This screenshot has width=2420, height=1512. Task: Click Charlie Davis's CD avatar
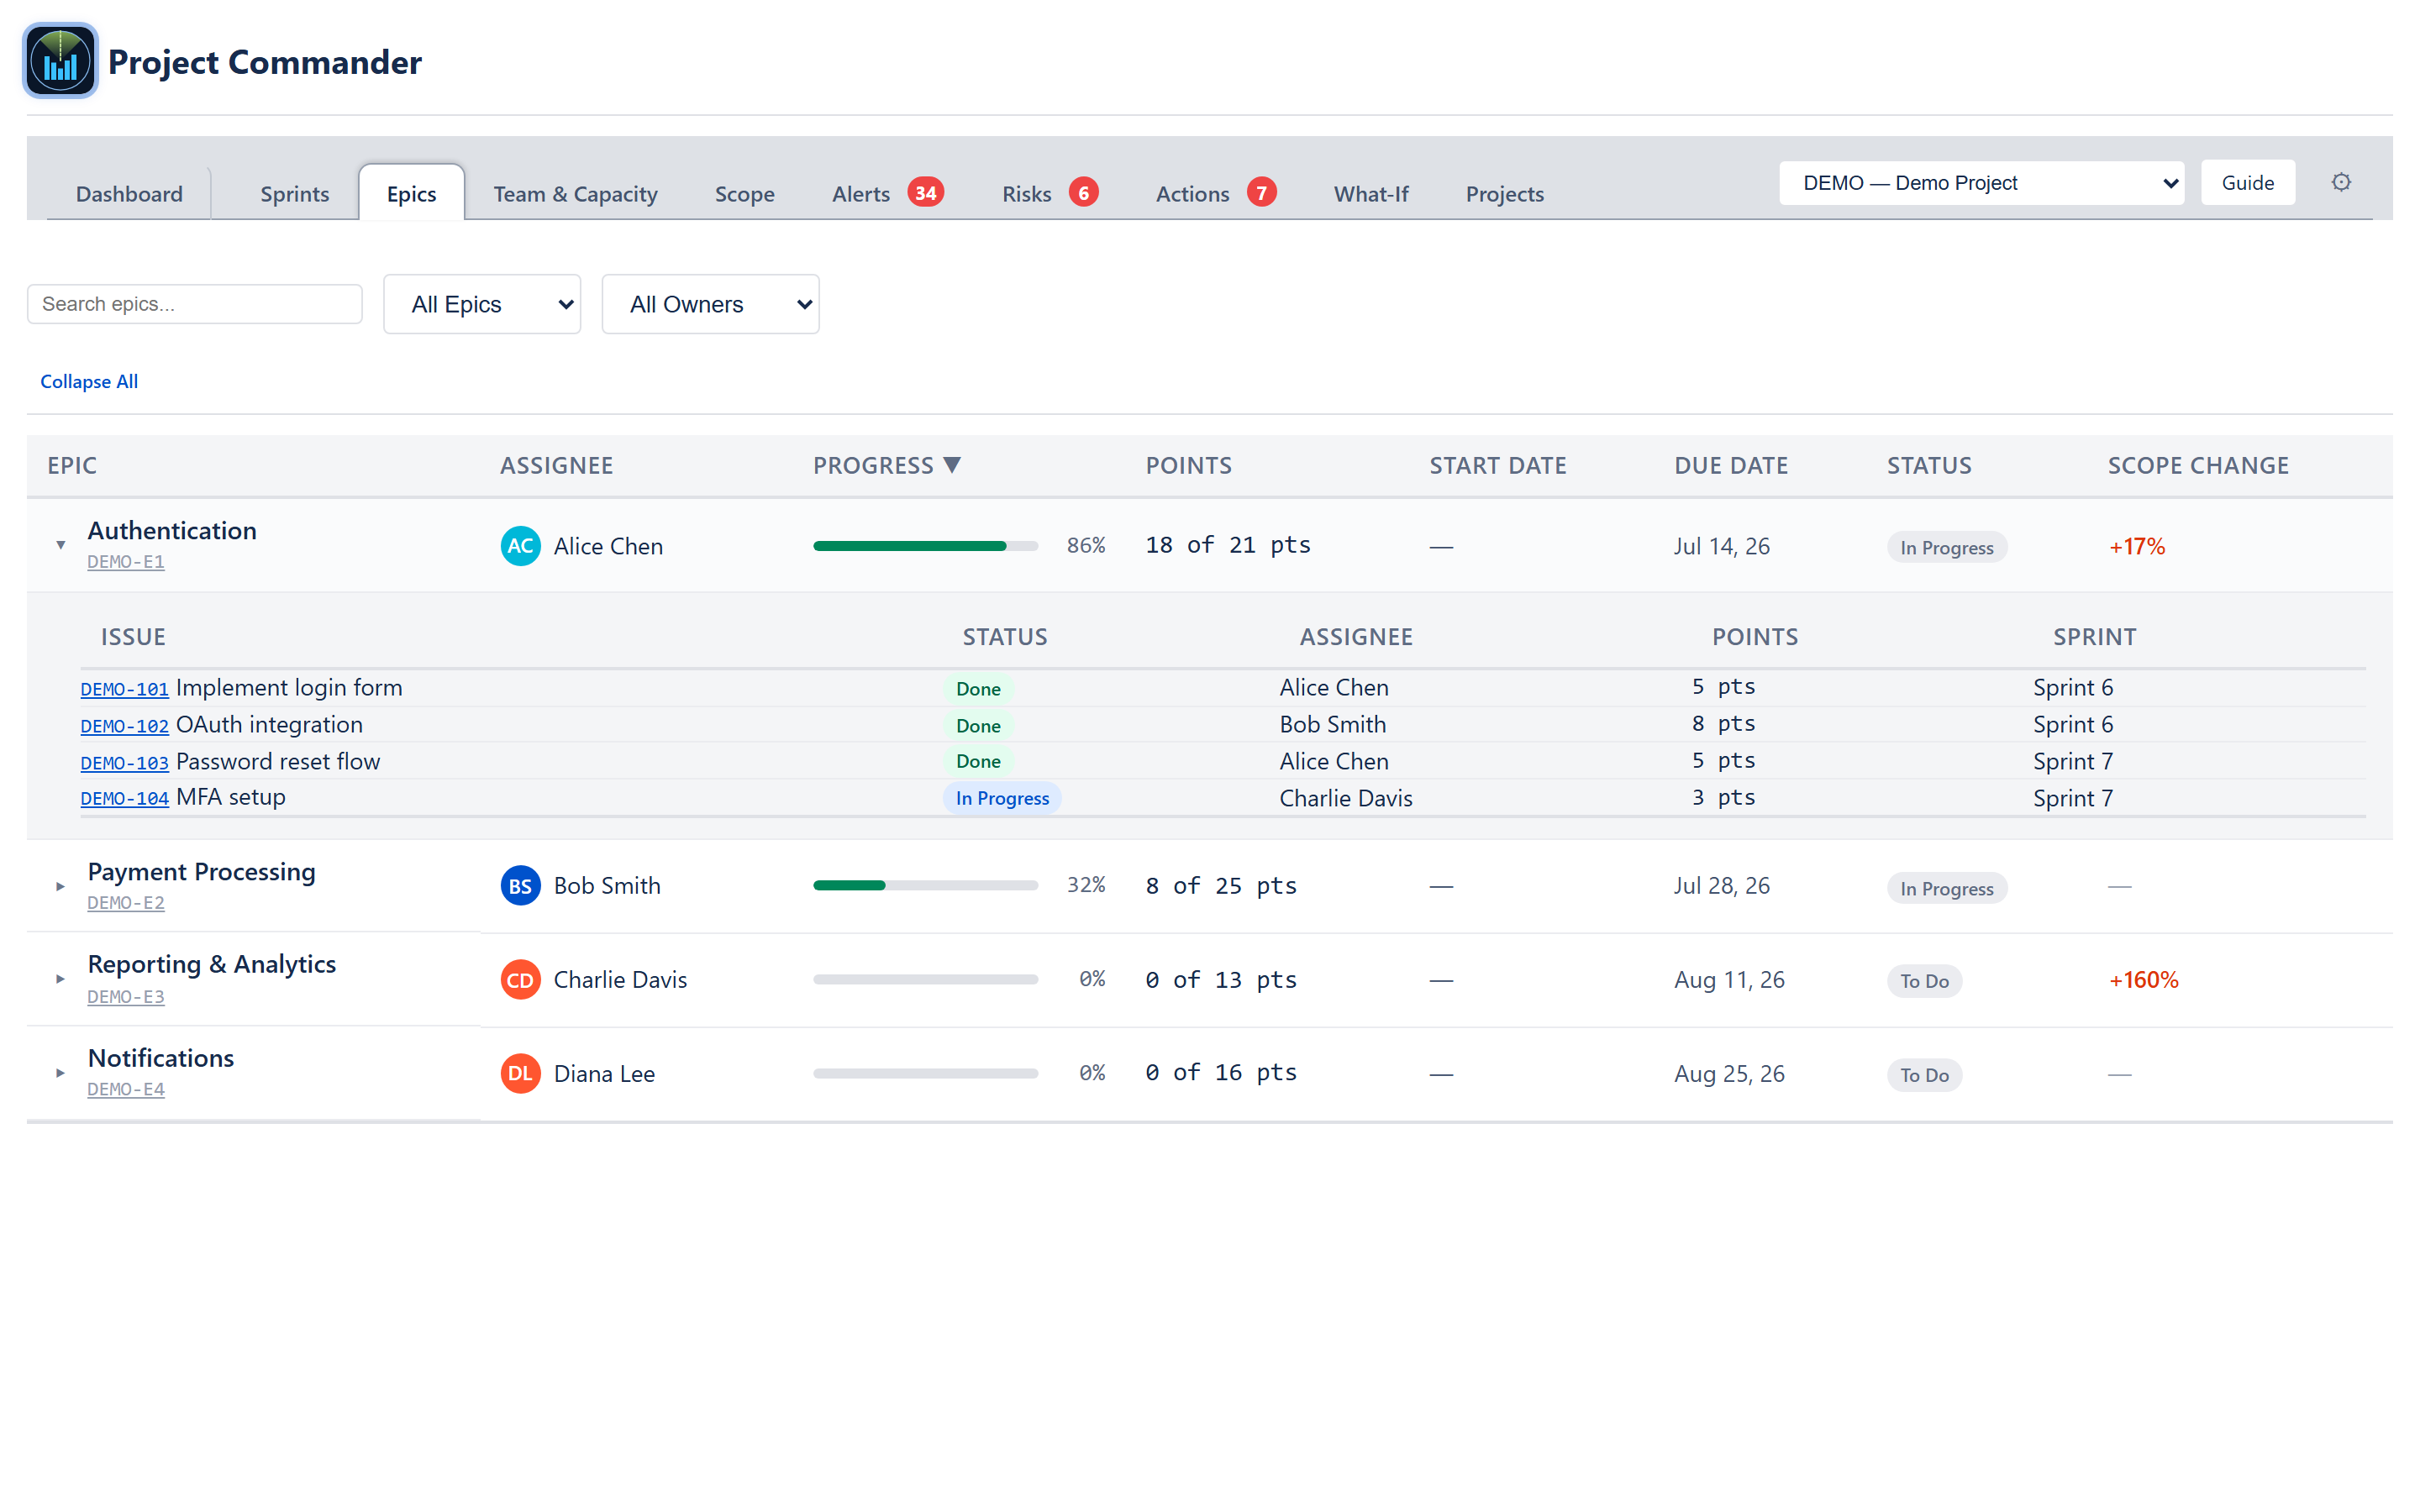tap(520, 980)
